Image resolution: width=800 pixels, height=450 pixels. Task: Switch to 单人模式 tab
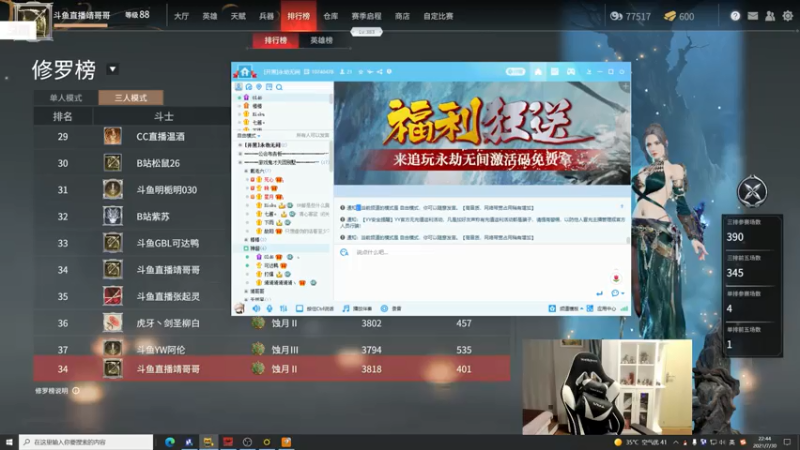[66, 97]
